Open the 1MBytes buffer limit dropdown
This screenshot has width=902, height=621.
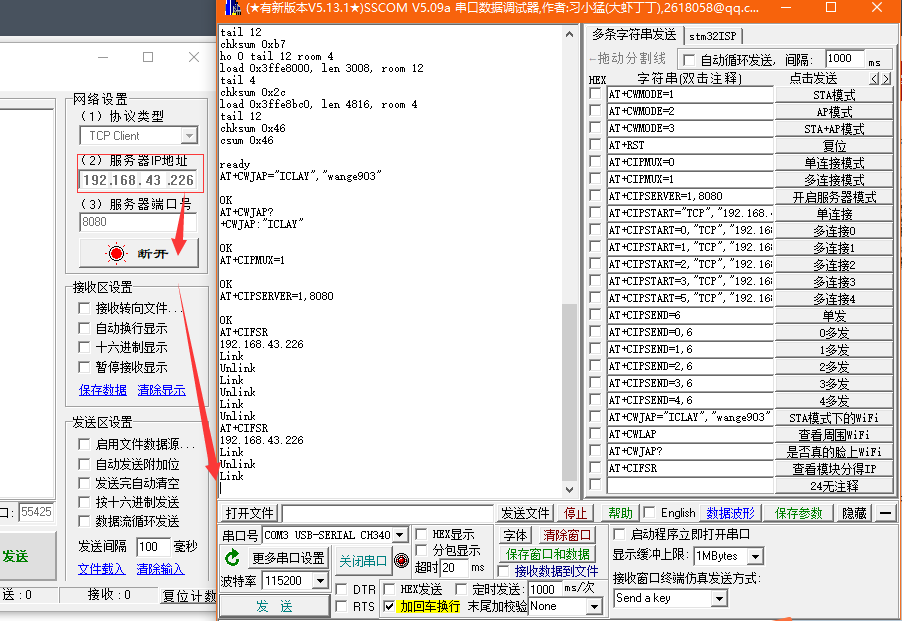pyautogui.click(x=756, y=556)
